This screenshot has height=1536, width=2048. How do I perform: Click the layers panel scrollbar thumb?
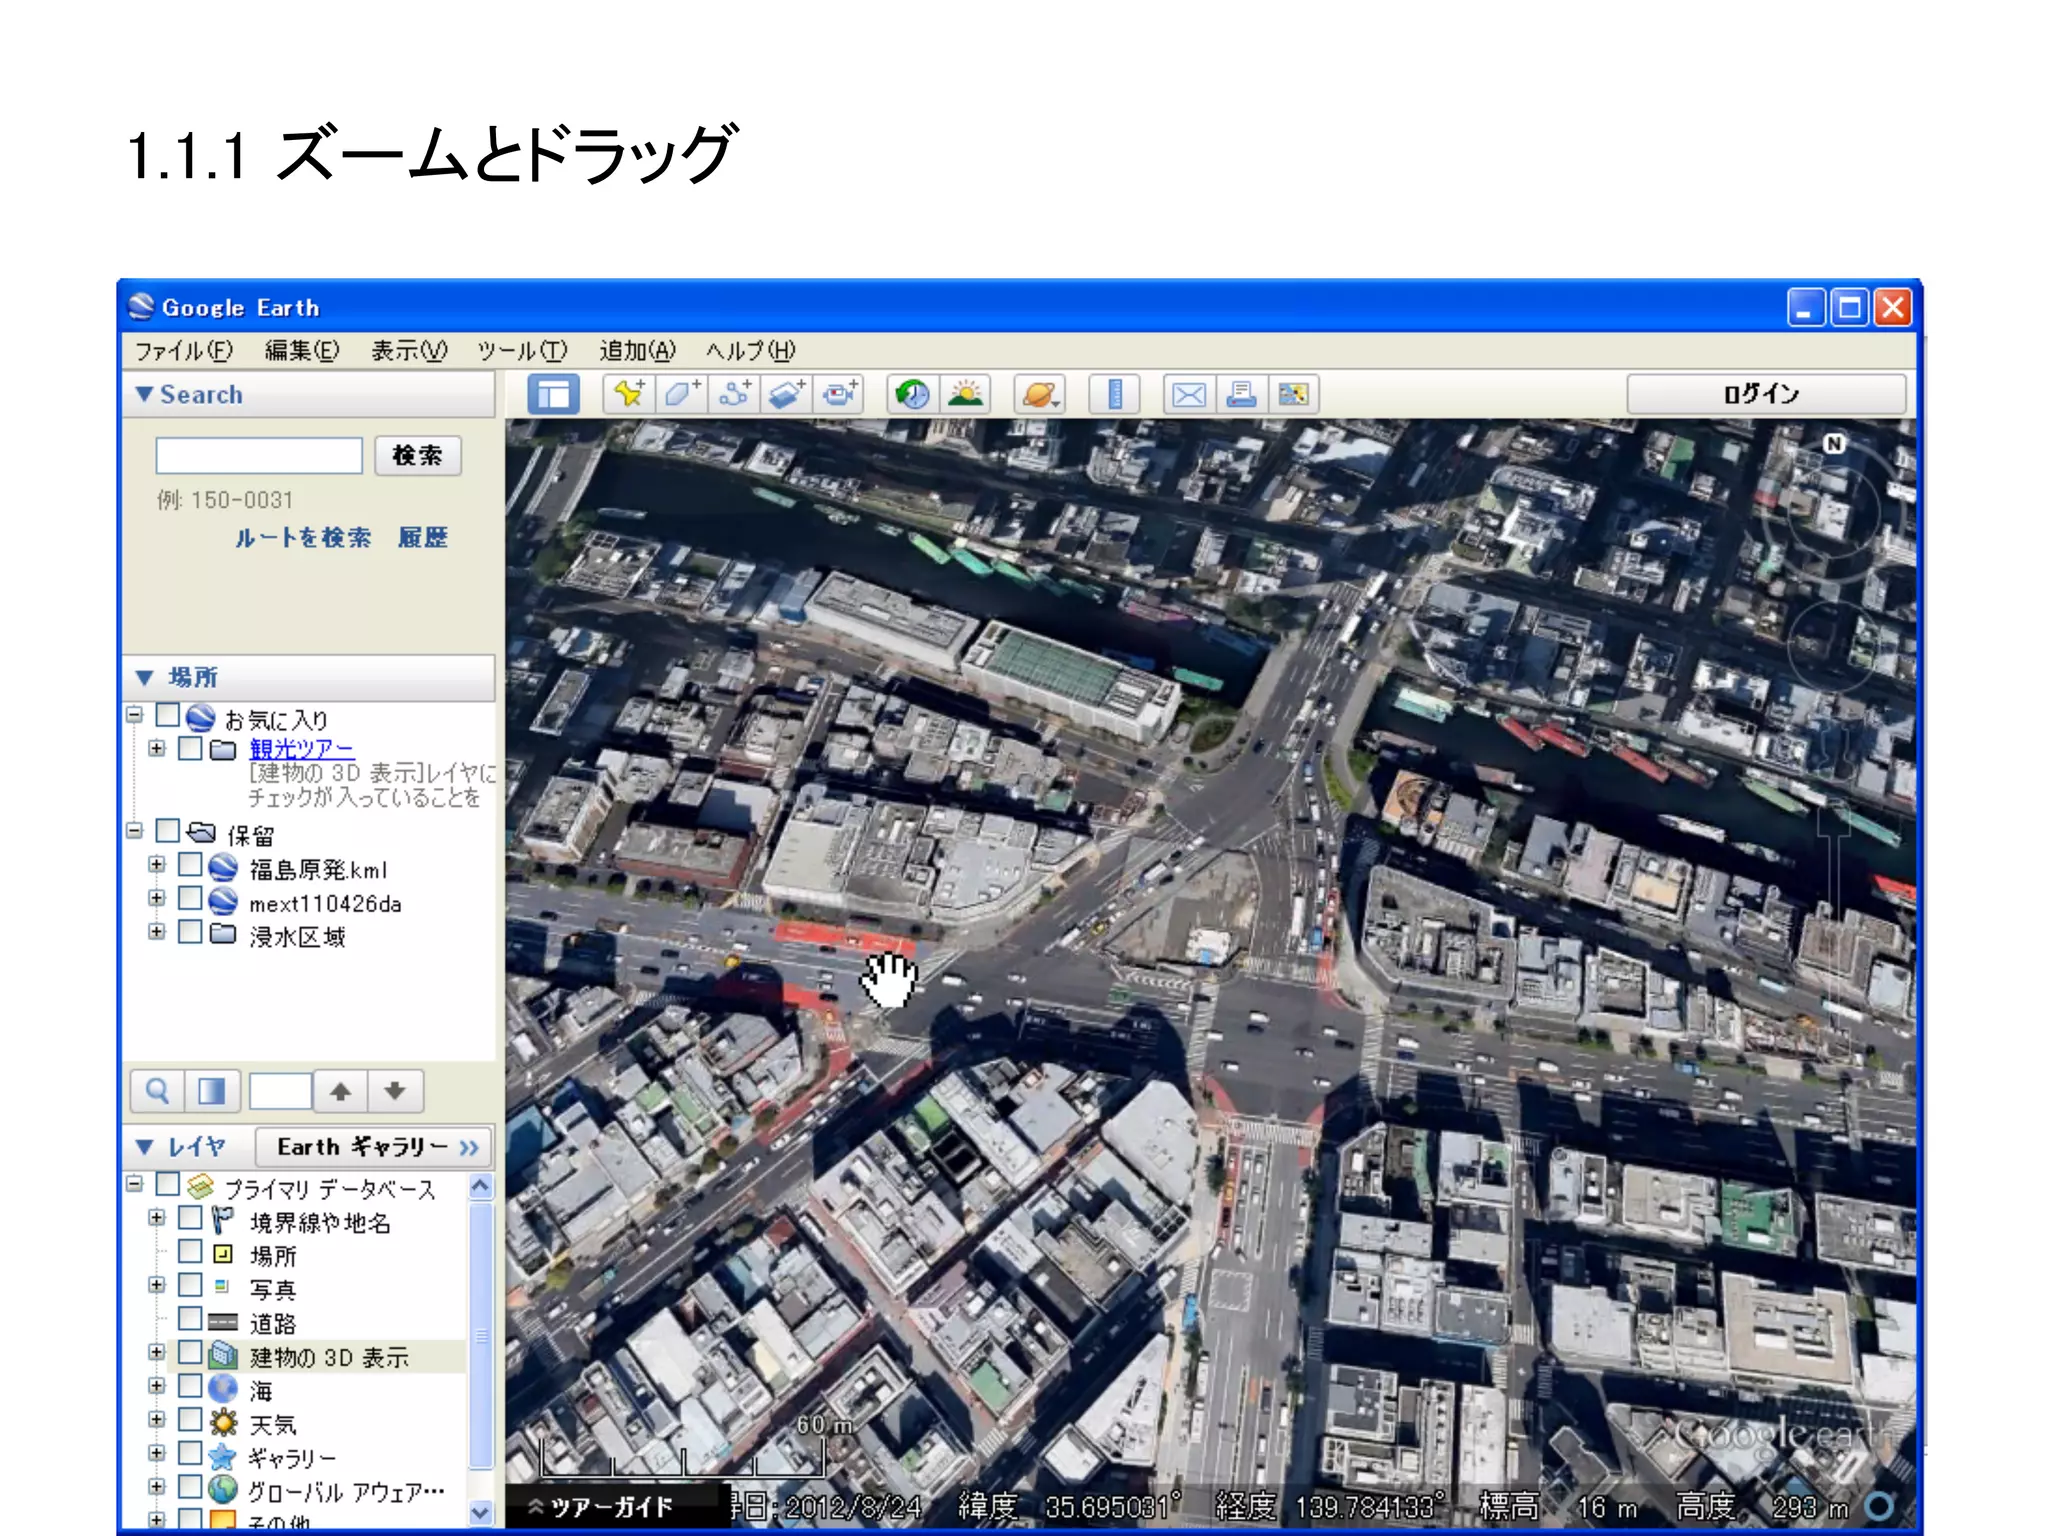[x=481, y=1334]
